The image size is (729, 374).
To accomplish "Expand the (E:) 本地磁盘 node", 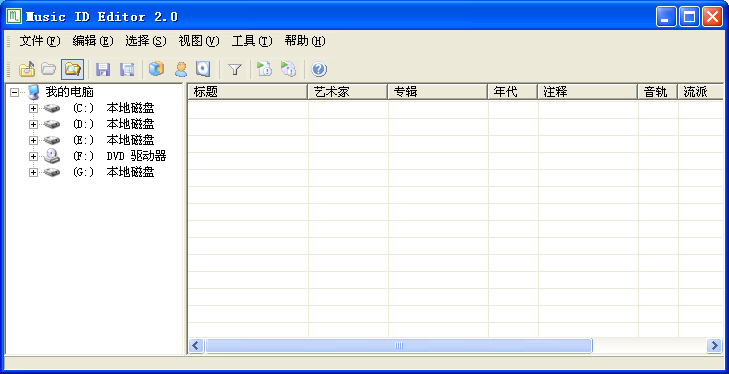I will [33, 140].
